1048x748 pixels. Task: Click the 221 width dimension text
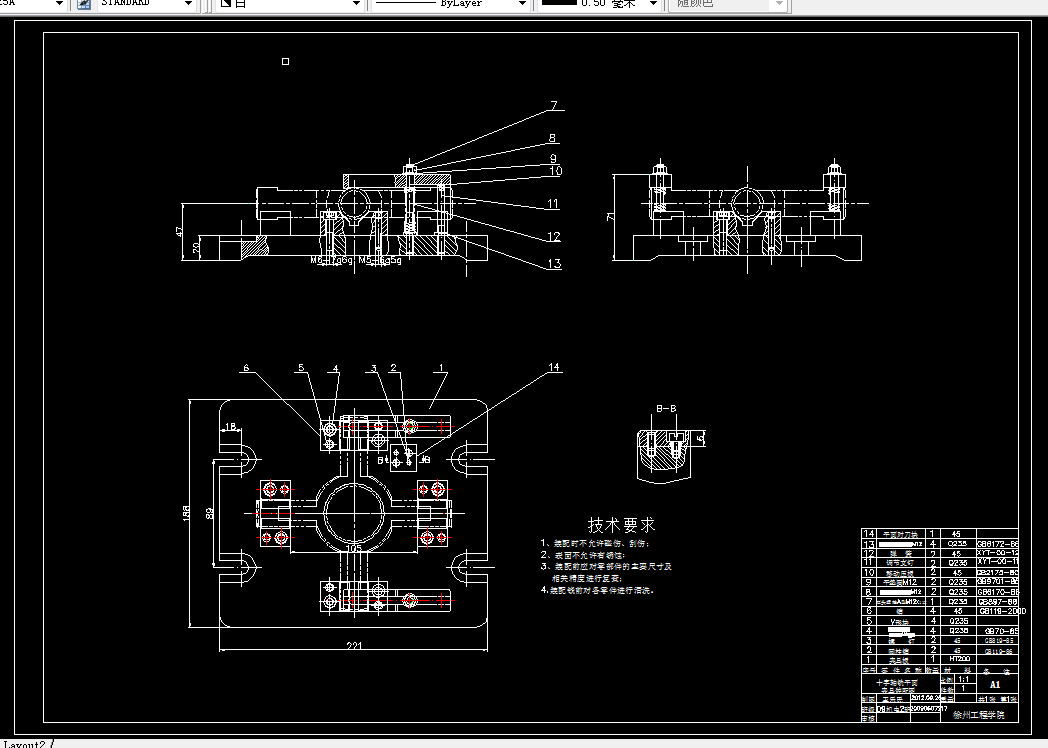[354, 646]
